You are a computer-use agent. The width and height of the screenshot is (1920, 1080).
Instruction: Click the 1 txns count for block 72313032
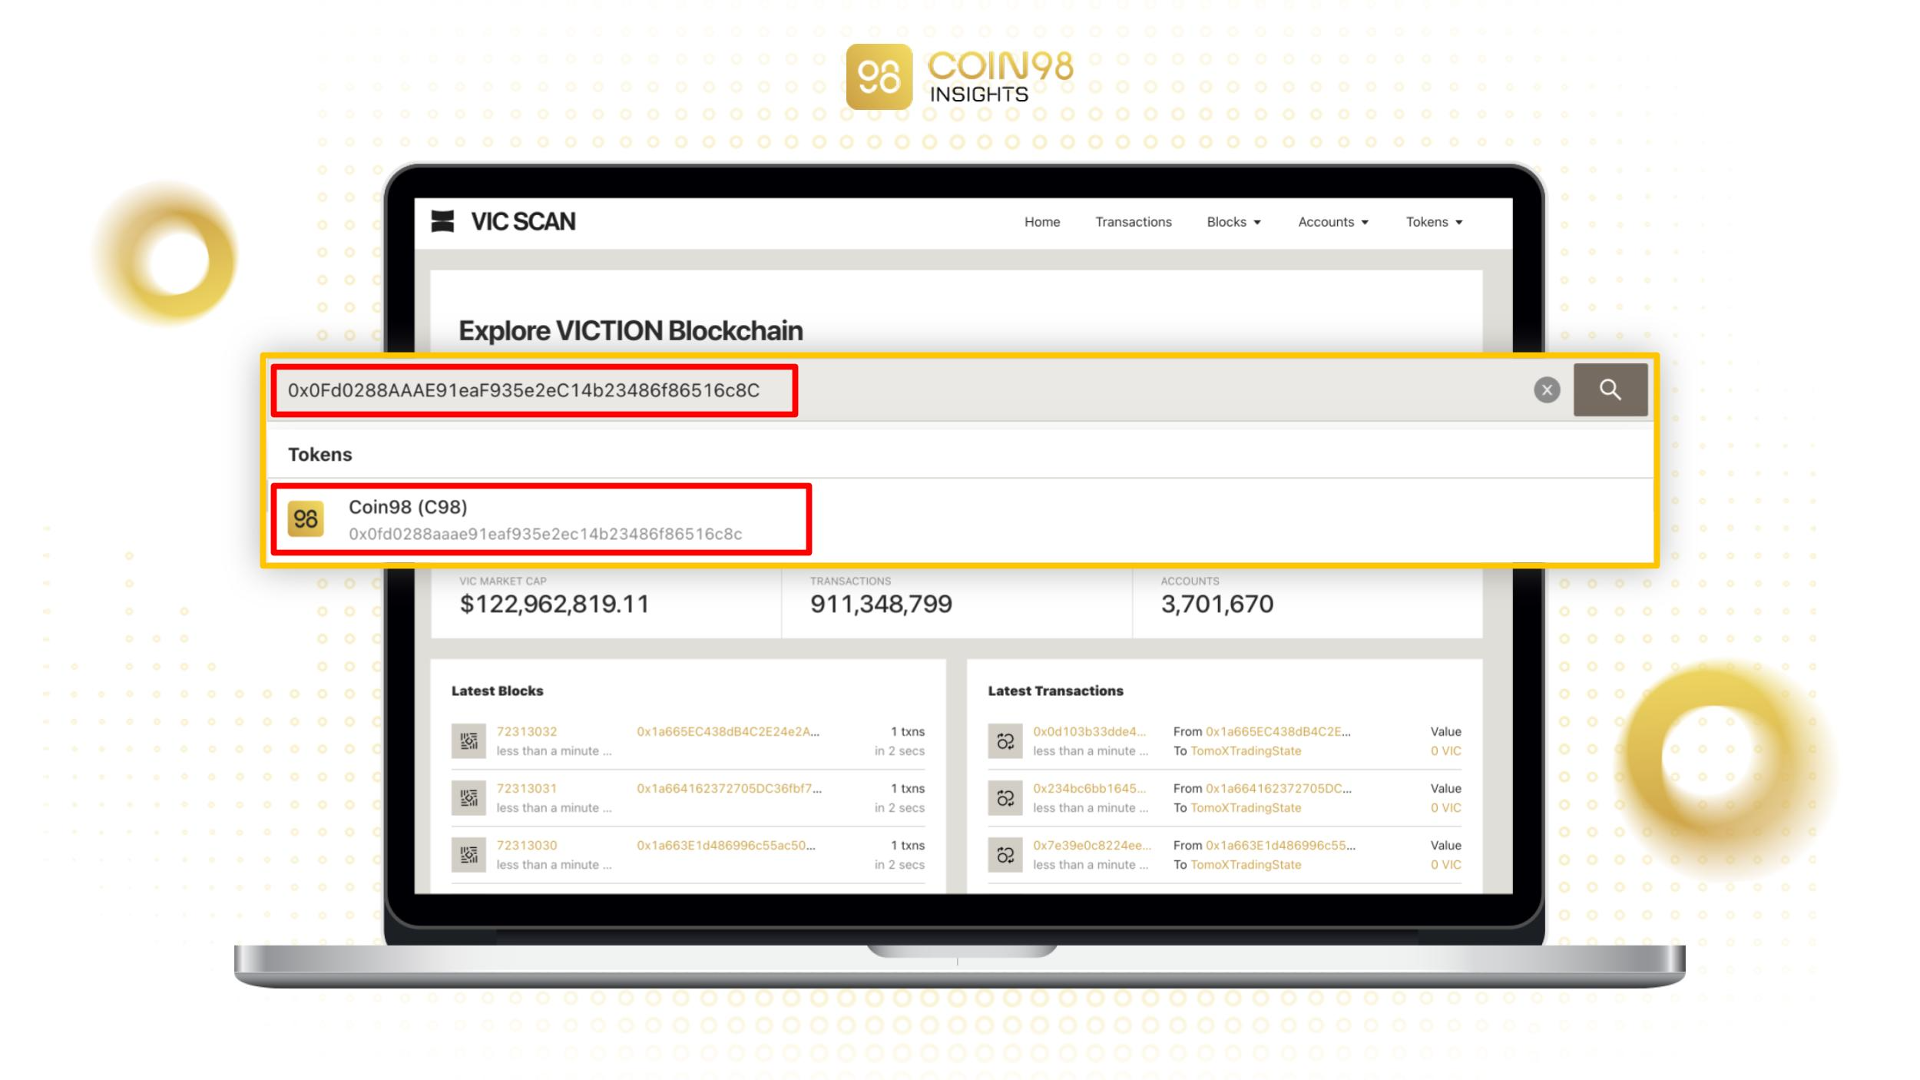pos(907,732)
